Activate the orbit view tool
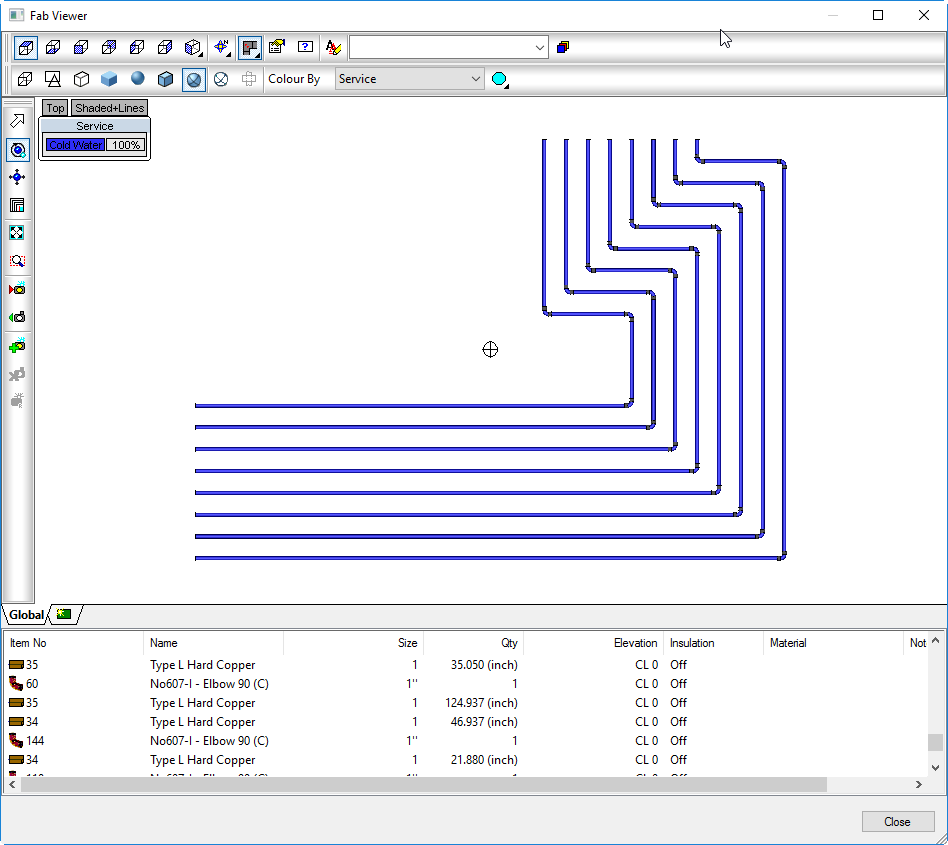Screen dimensions: 948x845 pyautogui.click(x=17, y=150)
